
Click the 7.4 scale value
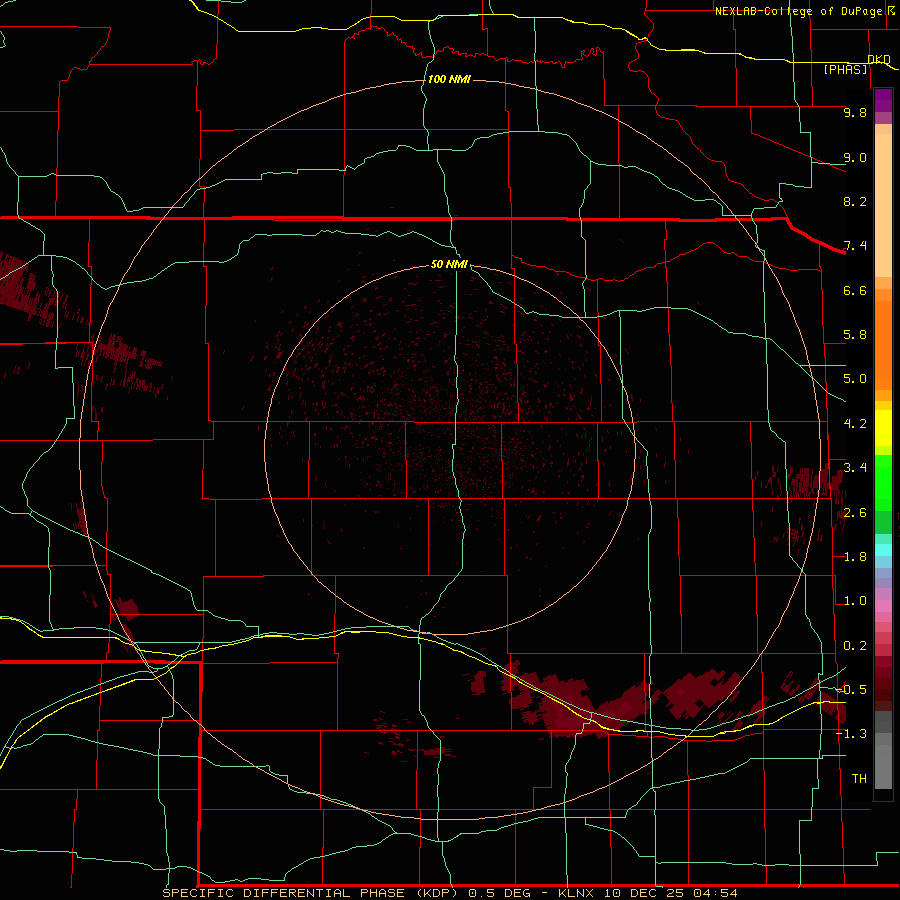(855, 246)
